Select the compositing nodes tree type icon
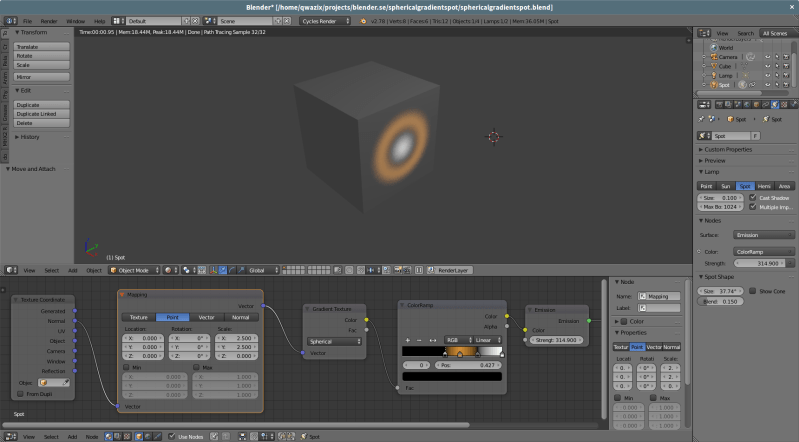The image size is (799, 442). coord(118,437)
